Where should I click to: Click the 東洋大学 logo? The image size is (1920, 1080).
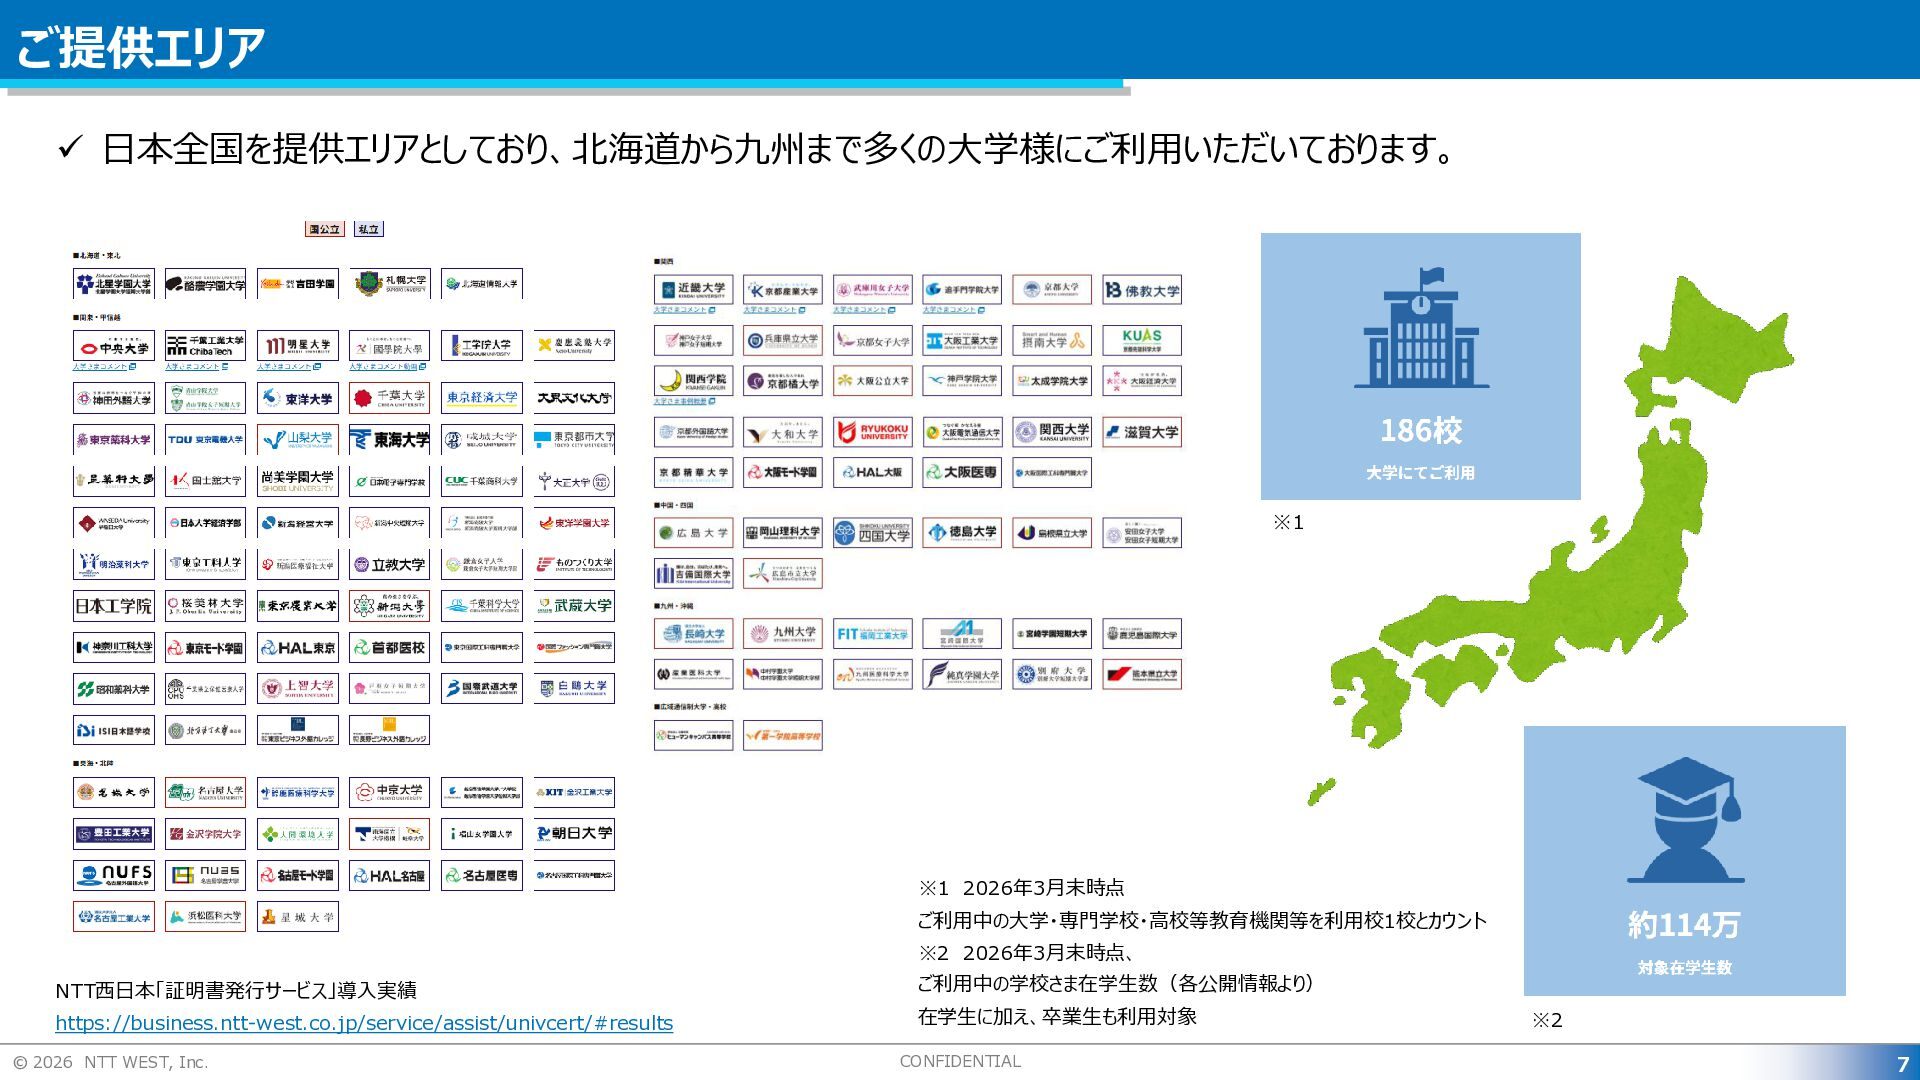pos(298,398)
